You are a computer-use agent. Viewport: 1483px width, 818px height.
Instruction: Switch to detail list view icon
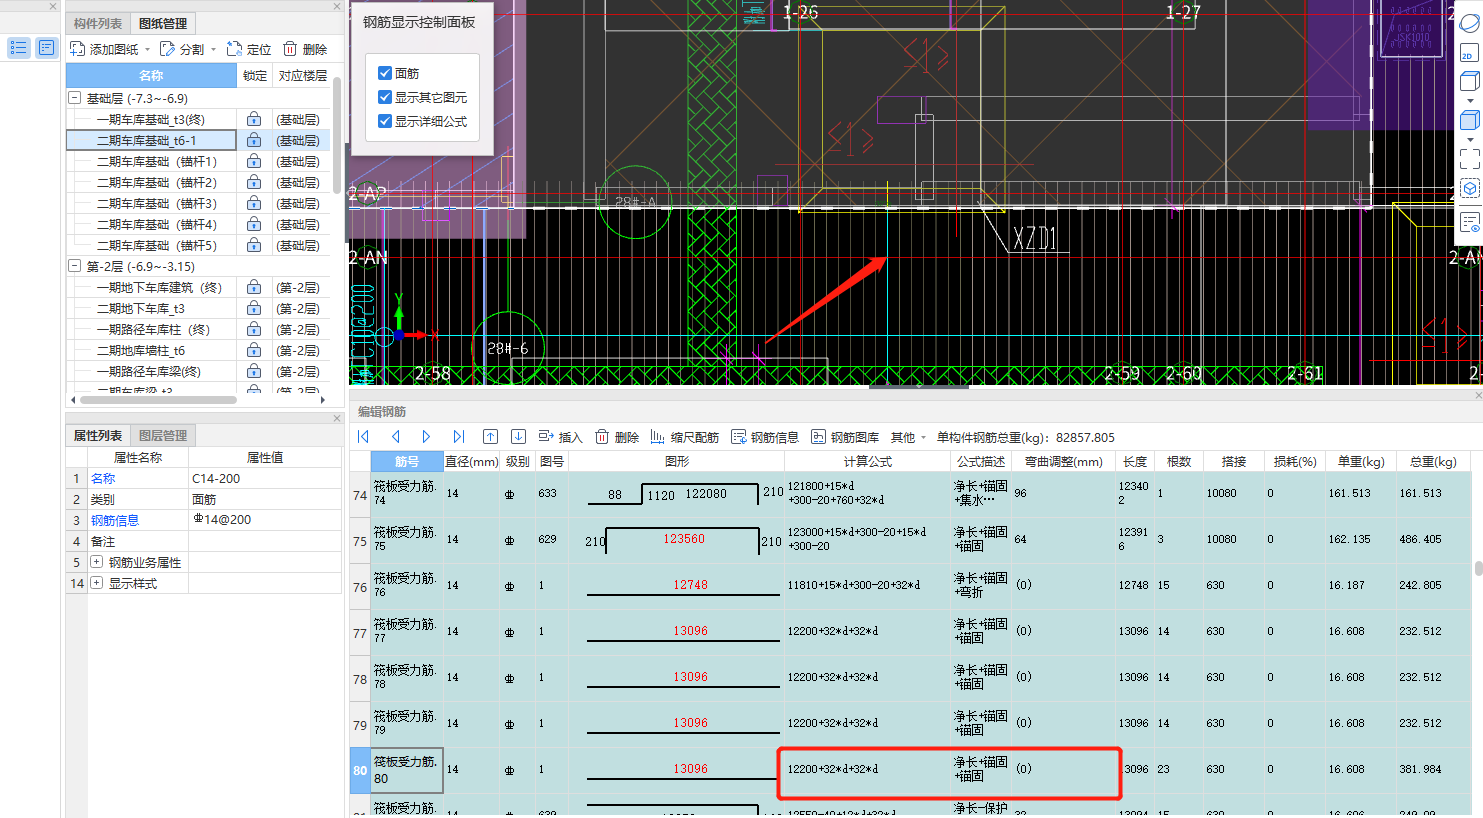click(46, 47)
